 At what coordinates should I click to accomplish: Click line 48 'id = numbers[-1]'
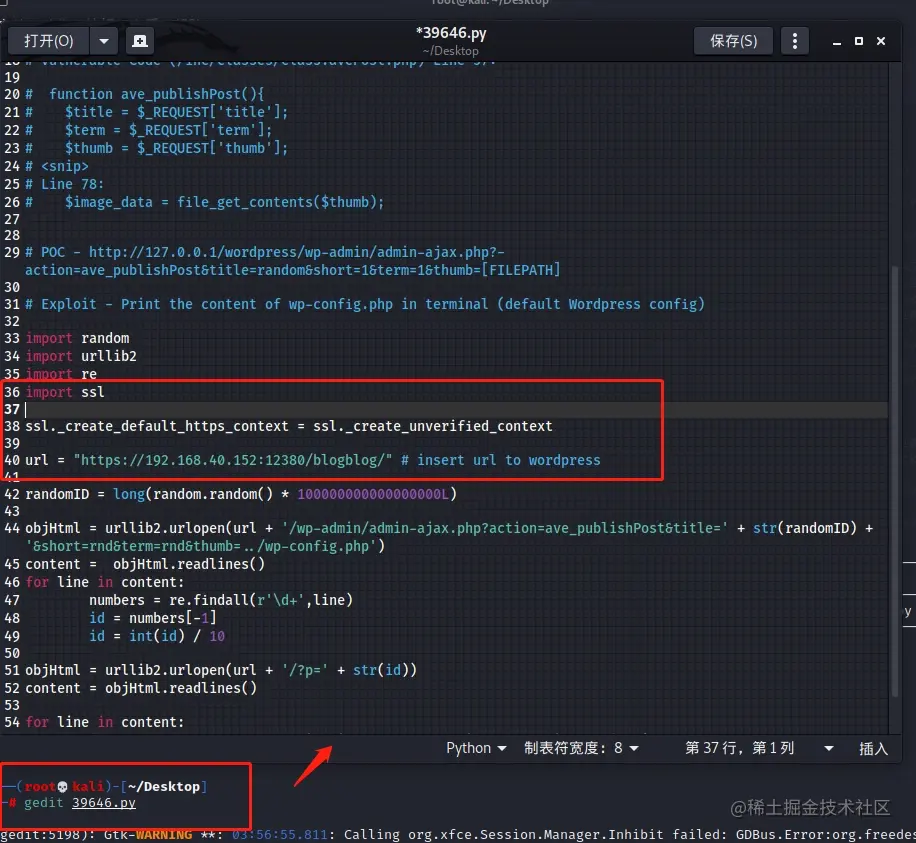(152, 618)
